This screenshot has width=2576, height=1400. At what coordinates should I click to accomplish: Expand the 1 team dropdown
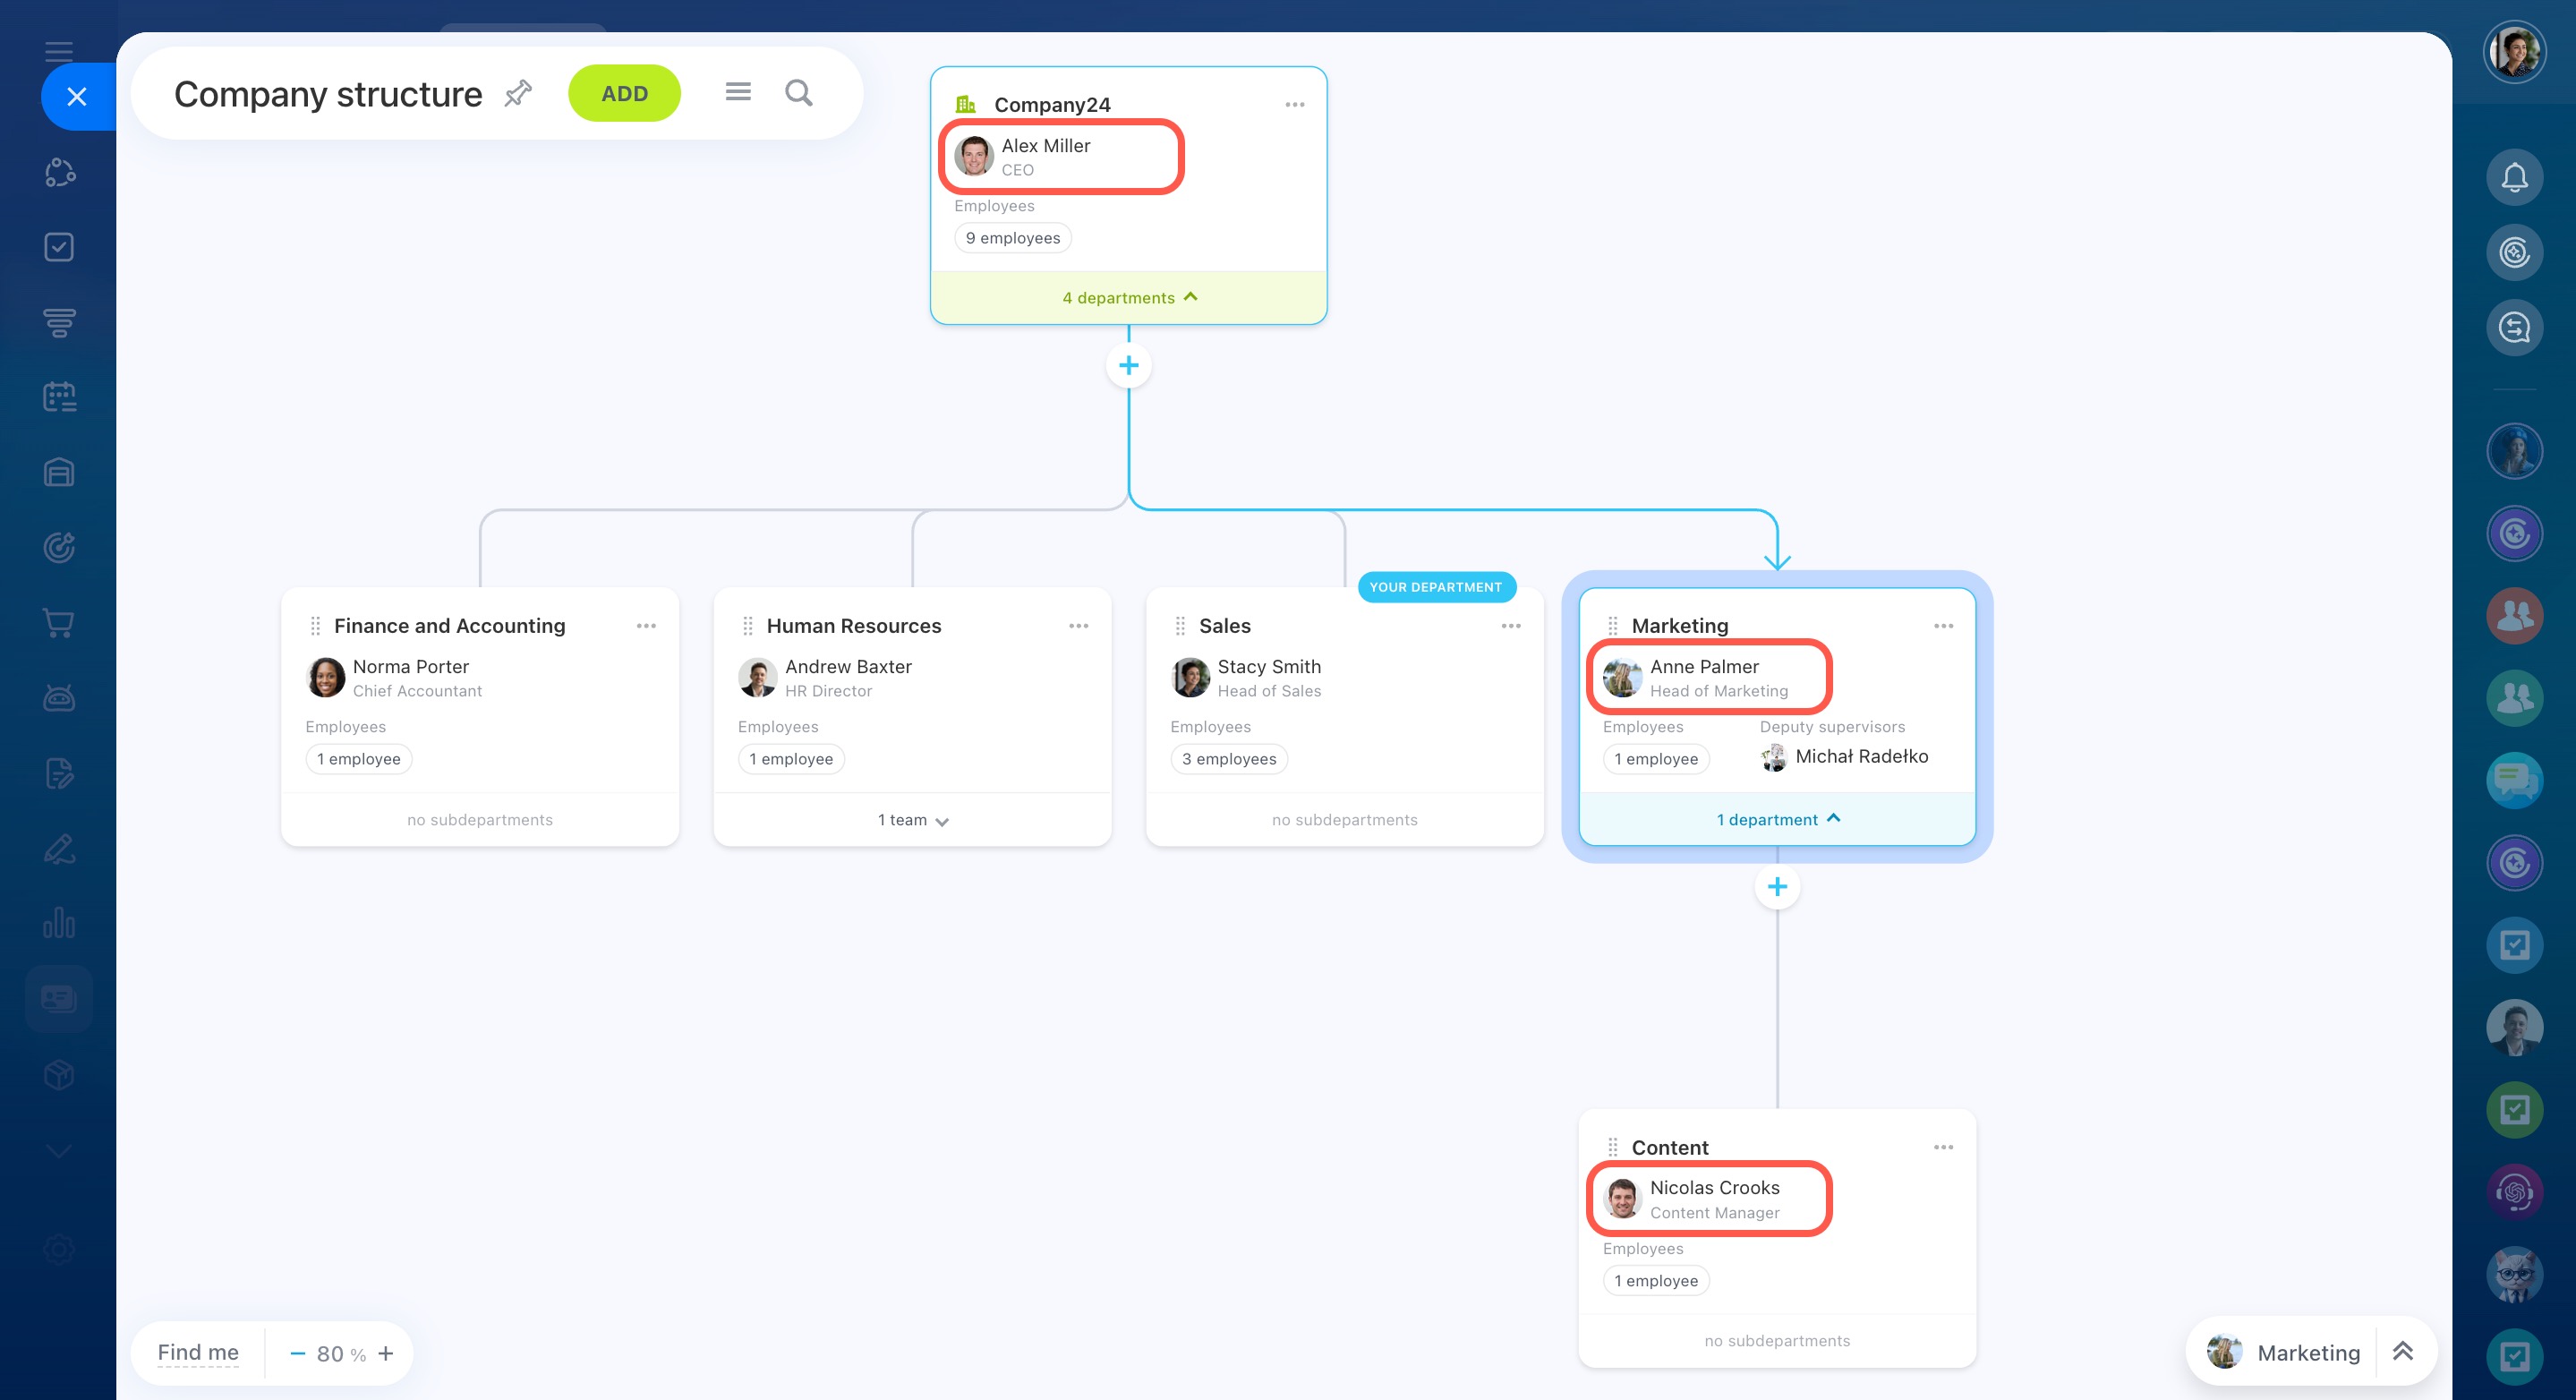[912, 820]
